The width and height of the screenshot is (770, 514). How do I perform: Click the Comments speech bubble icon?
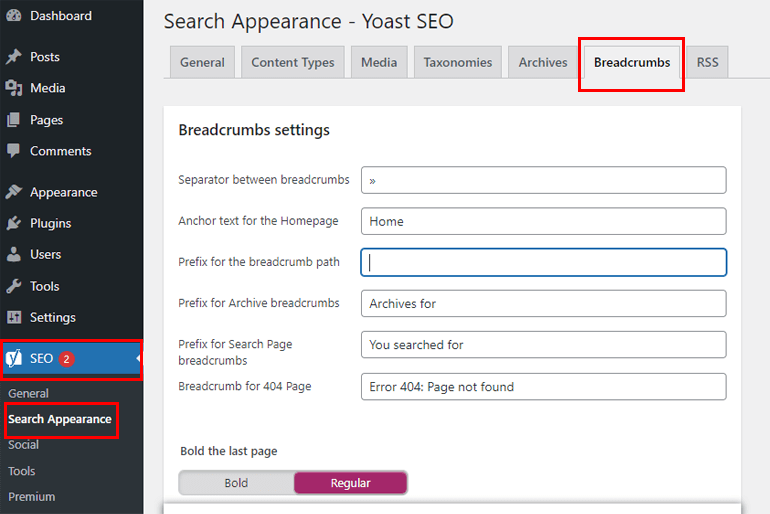pyautogui.click(x=14, y=151)
